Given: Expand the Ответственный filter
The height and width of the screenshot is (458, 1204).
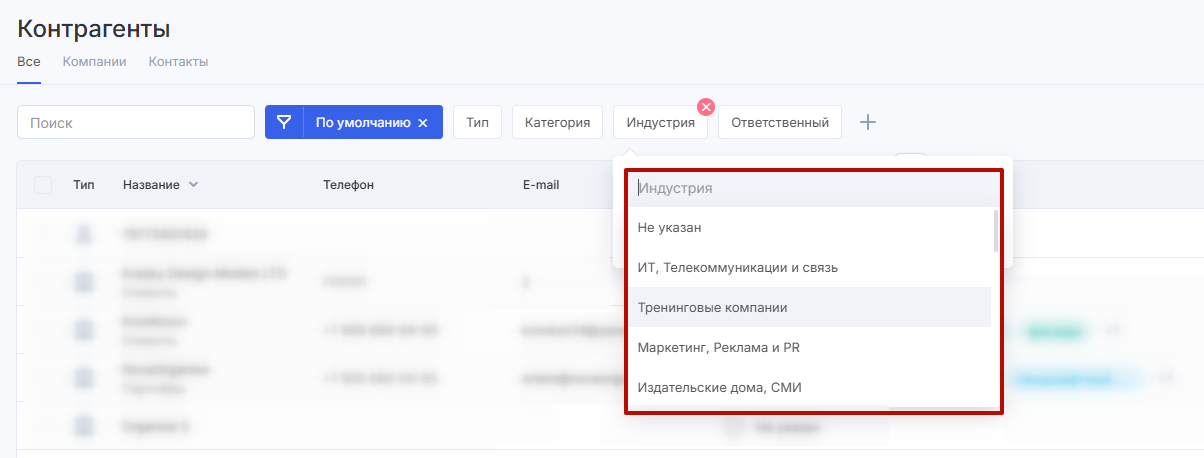Looking at the screenshot, I should click(x=780, y=123).
